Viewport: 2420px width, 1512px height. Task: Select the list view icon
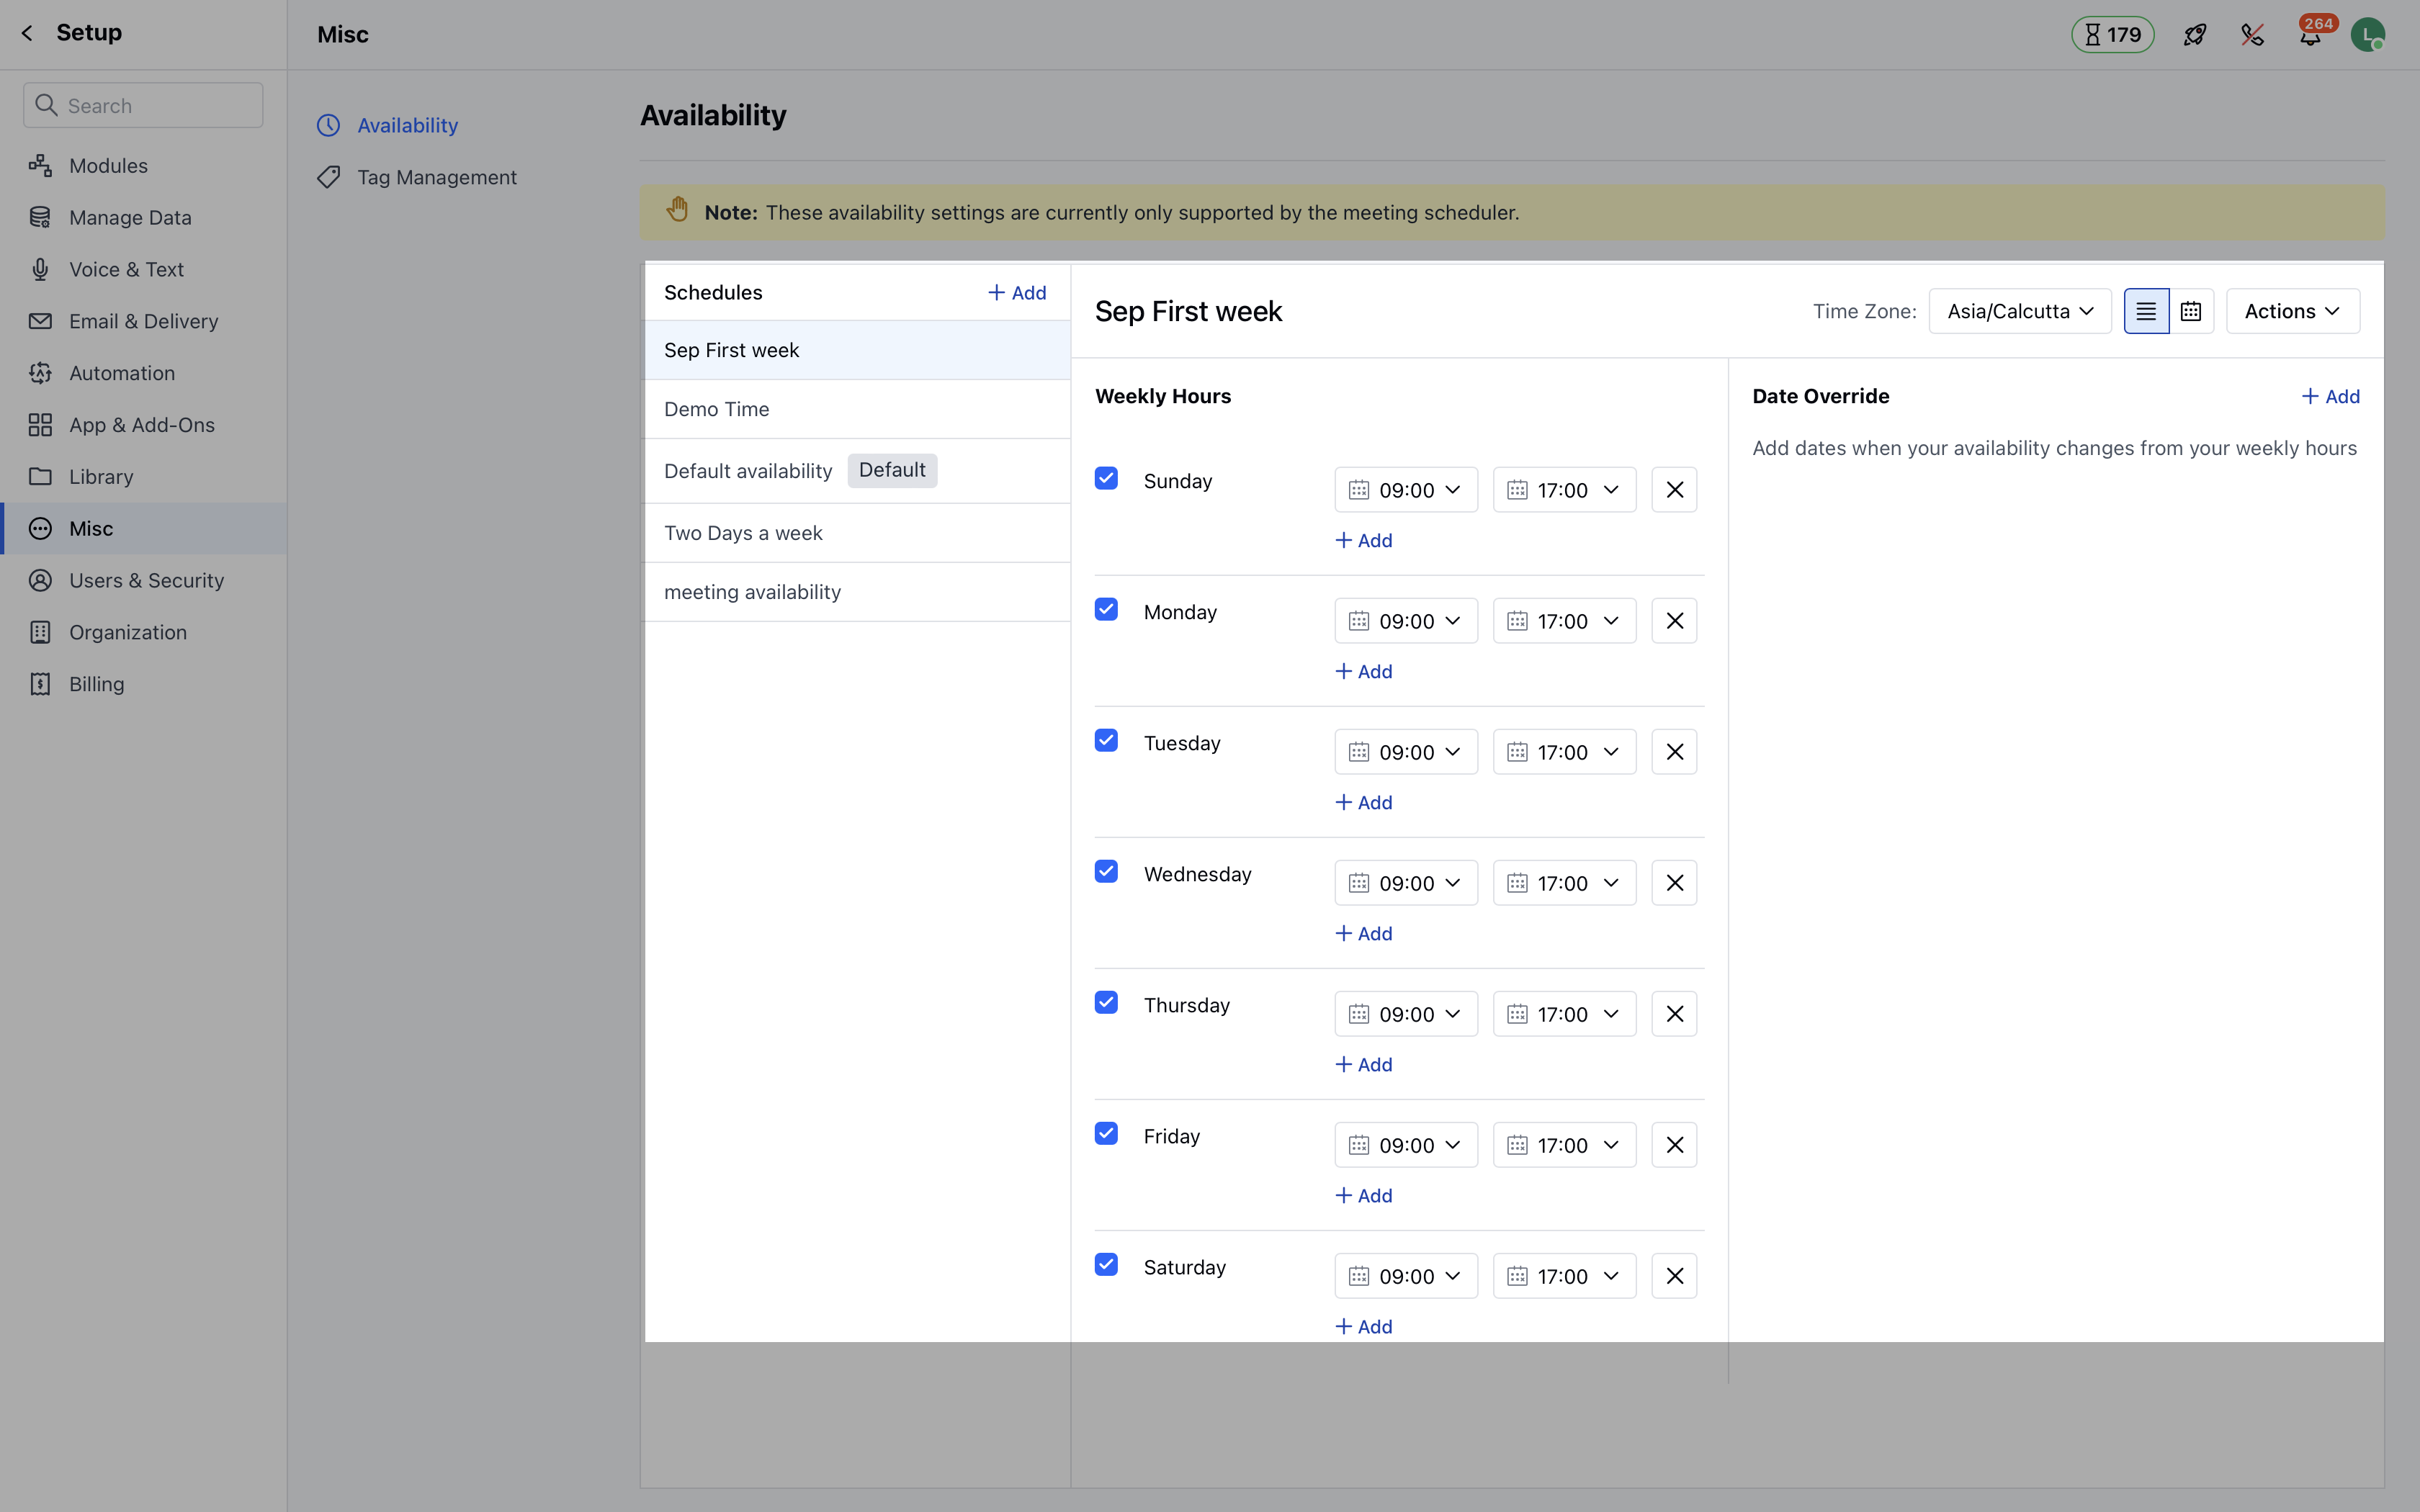coord(2146,311)
